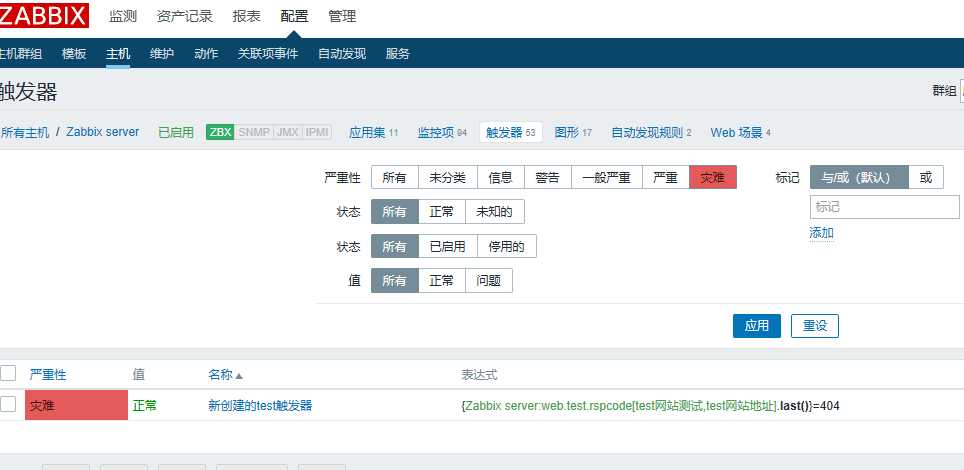Click the SNMP availability badge
Image resolution: width=964 pixels, height=470 pixels.
pyautogui.click(x=253, y=132)
